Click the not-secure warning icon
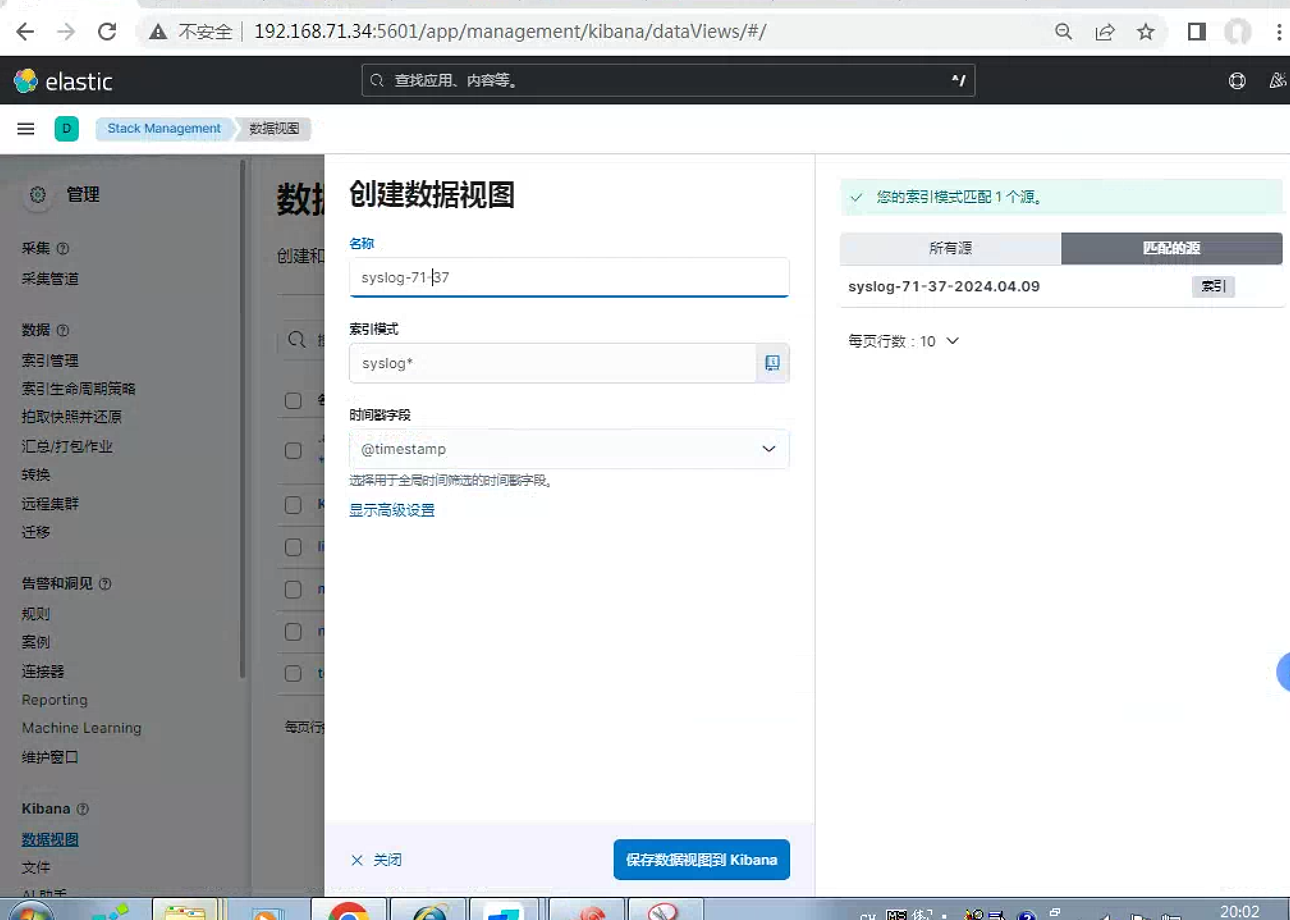The width and height of the screenshot is (1290, 920). pos(157,32)
